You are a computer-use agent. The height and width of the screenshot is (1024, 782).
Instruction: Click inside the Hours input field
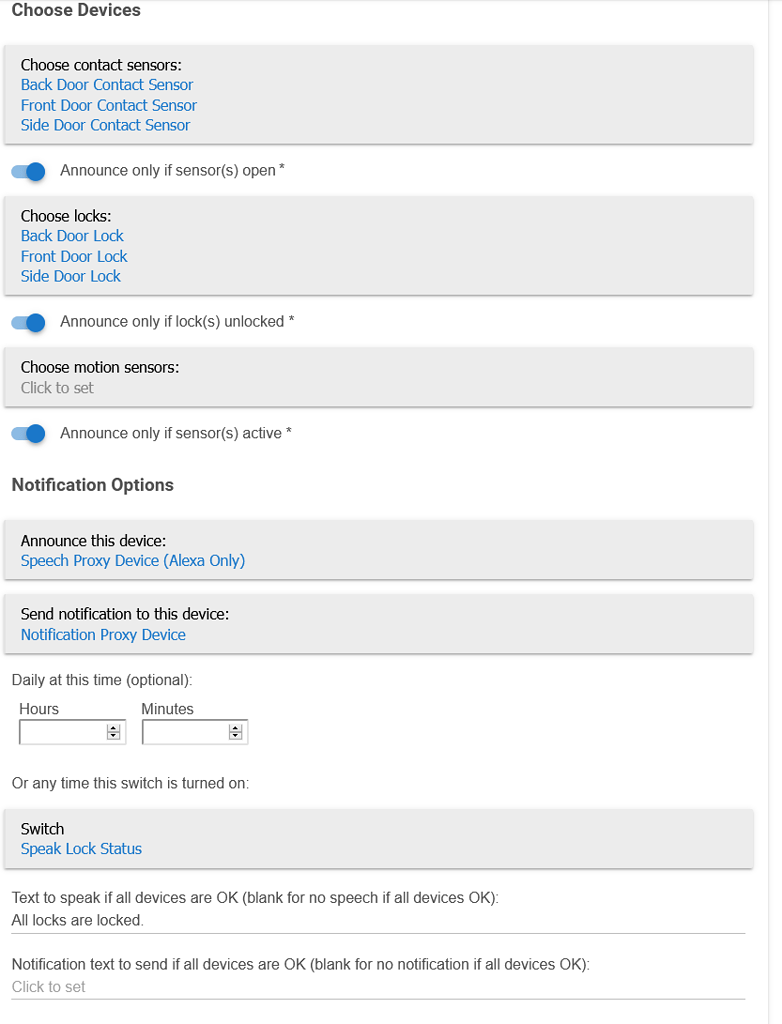pos(60,731)
